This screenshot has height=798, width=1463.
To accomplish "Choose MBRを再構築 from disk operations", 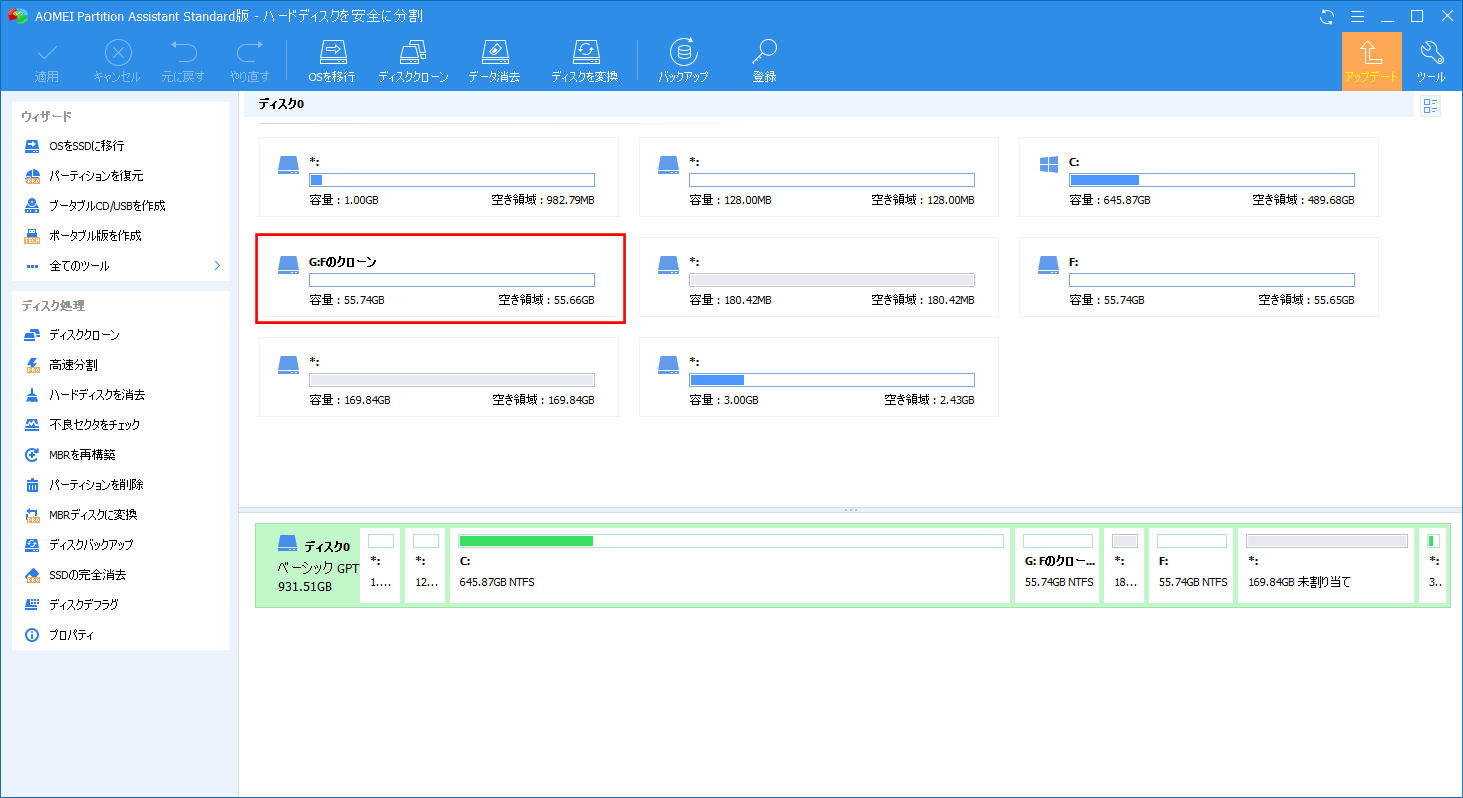I will tap(80, 455).
